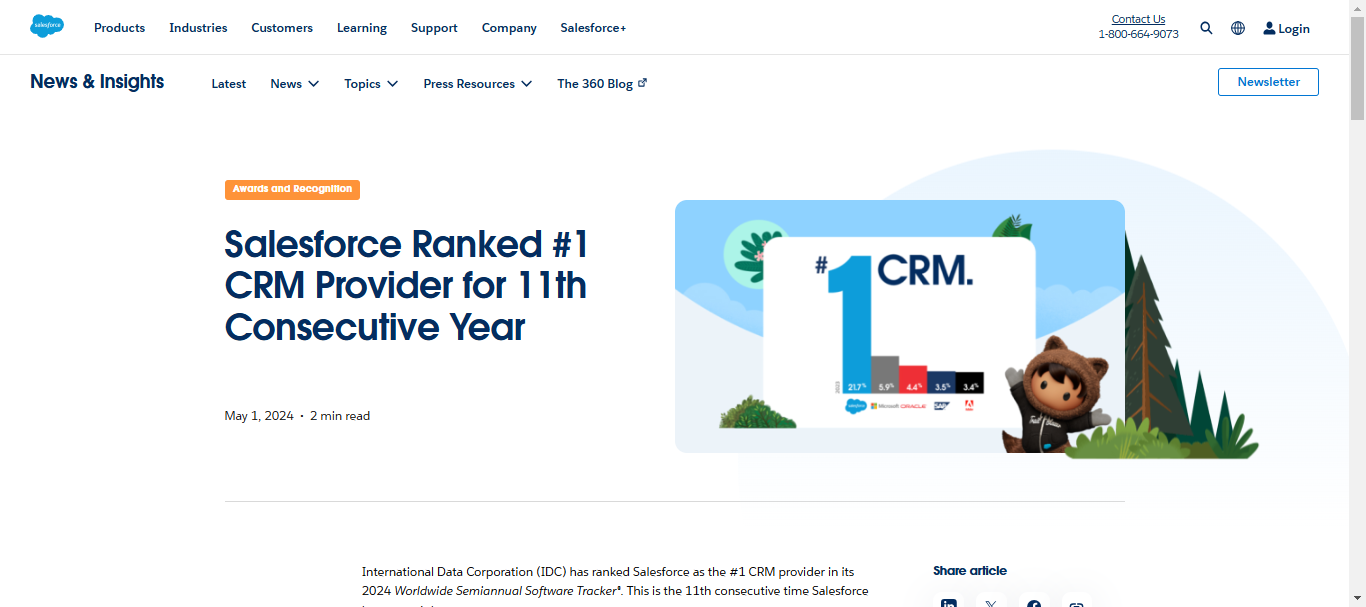The width and height of the screenshot is (1366, 607).
Task: Click the external link icon beside The 360 Blog
Action: pyautogui.click(x=642, y=83)
